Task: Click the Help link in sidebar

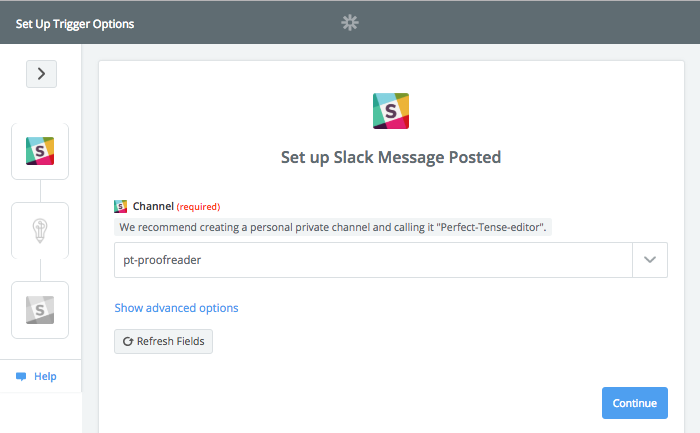Action: pos(45,376)
